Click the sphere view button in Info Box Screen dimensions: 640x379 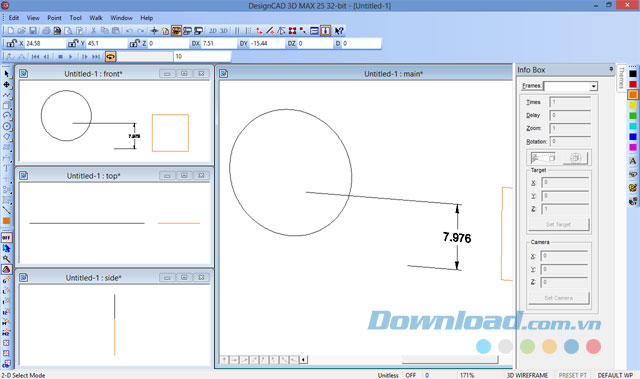(x=575, y=158)
